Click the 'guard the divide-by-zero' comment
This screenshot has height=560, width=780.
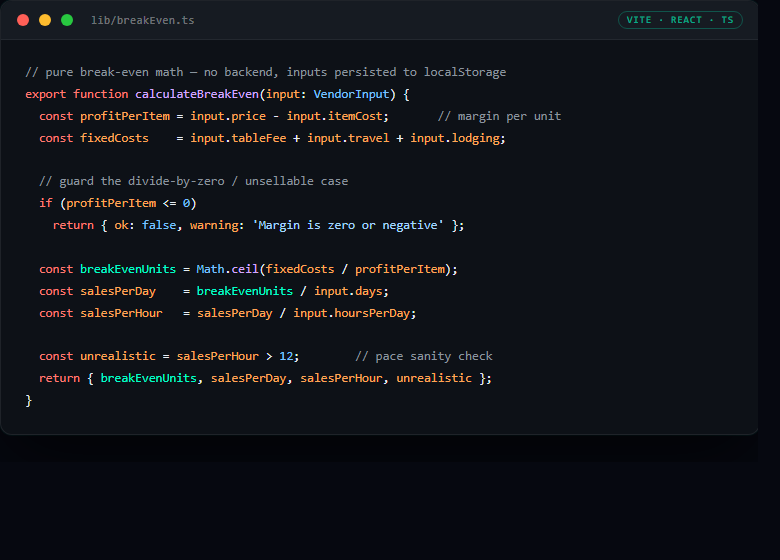194,181
